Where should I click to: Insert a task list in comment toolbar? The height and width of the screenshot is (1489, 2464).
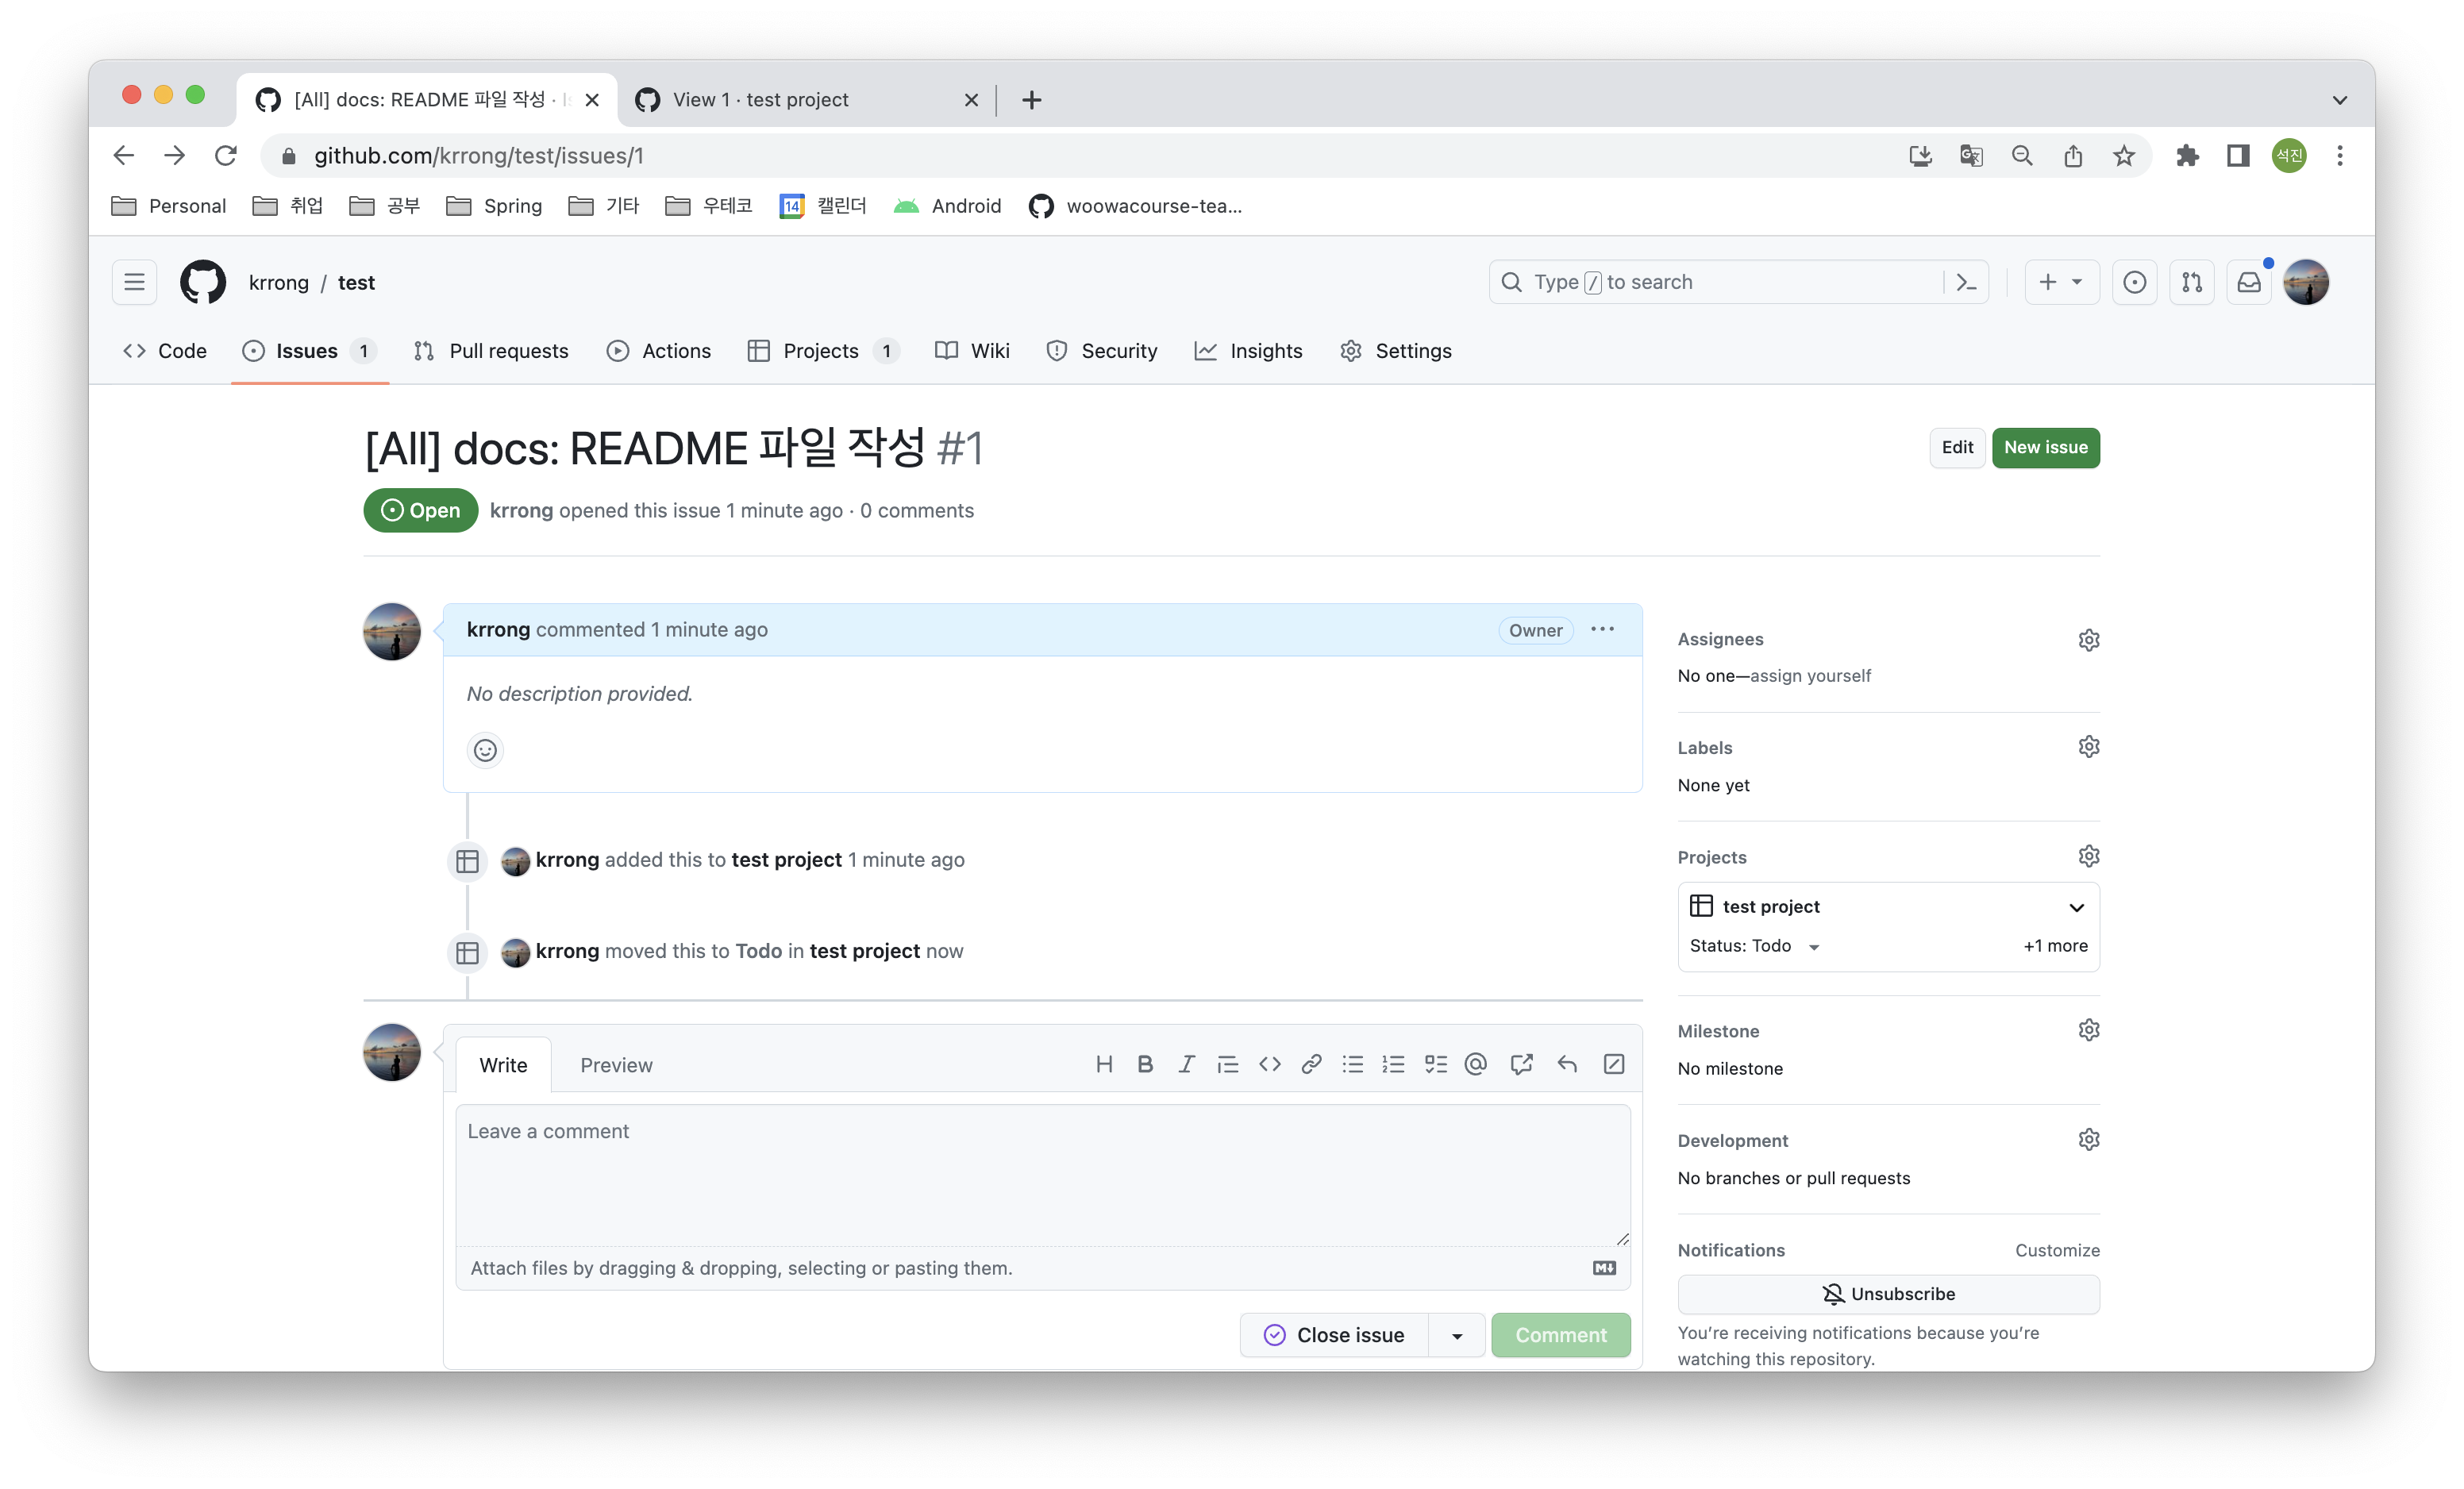[1435, 1064]
